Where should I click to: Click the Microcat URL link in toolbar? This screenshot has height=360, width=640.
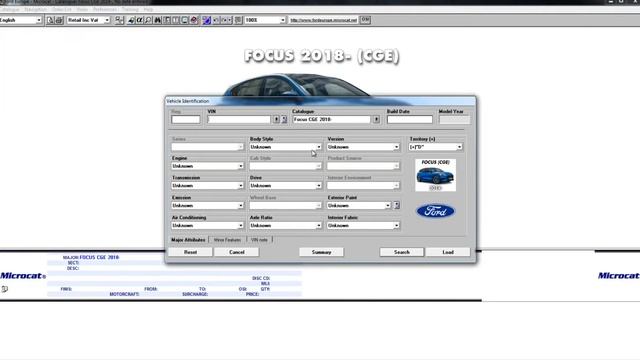click(x=323, y=20)
